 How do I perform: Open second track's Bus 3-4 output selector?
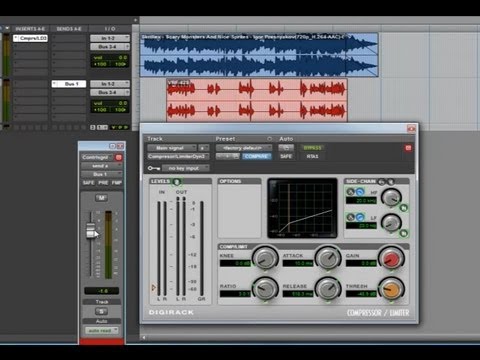click(110, 92)
